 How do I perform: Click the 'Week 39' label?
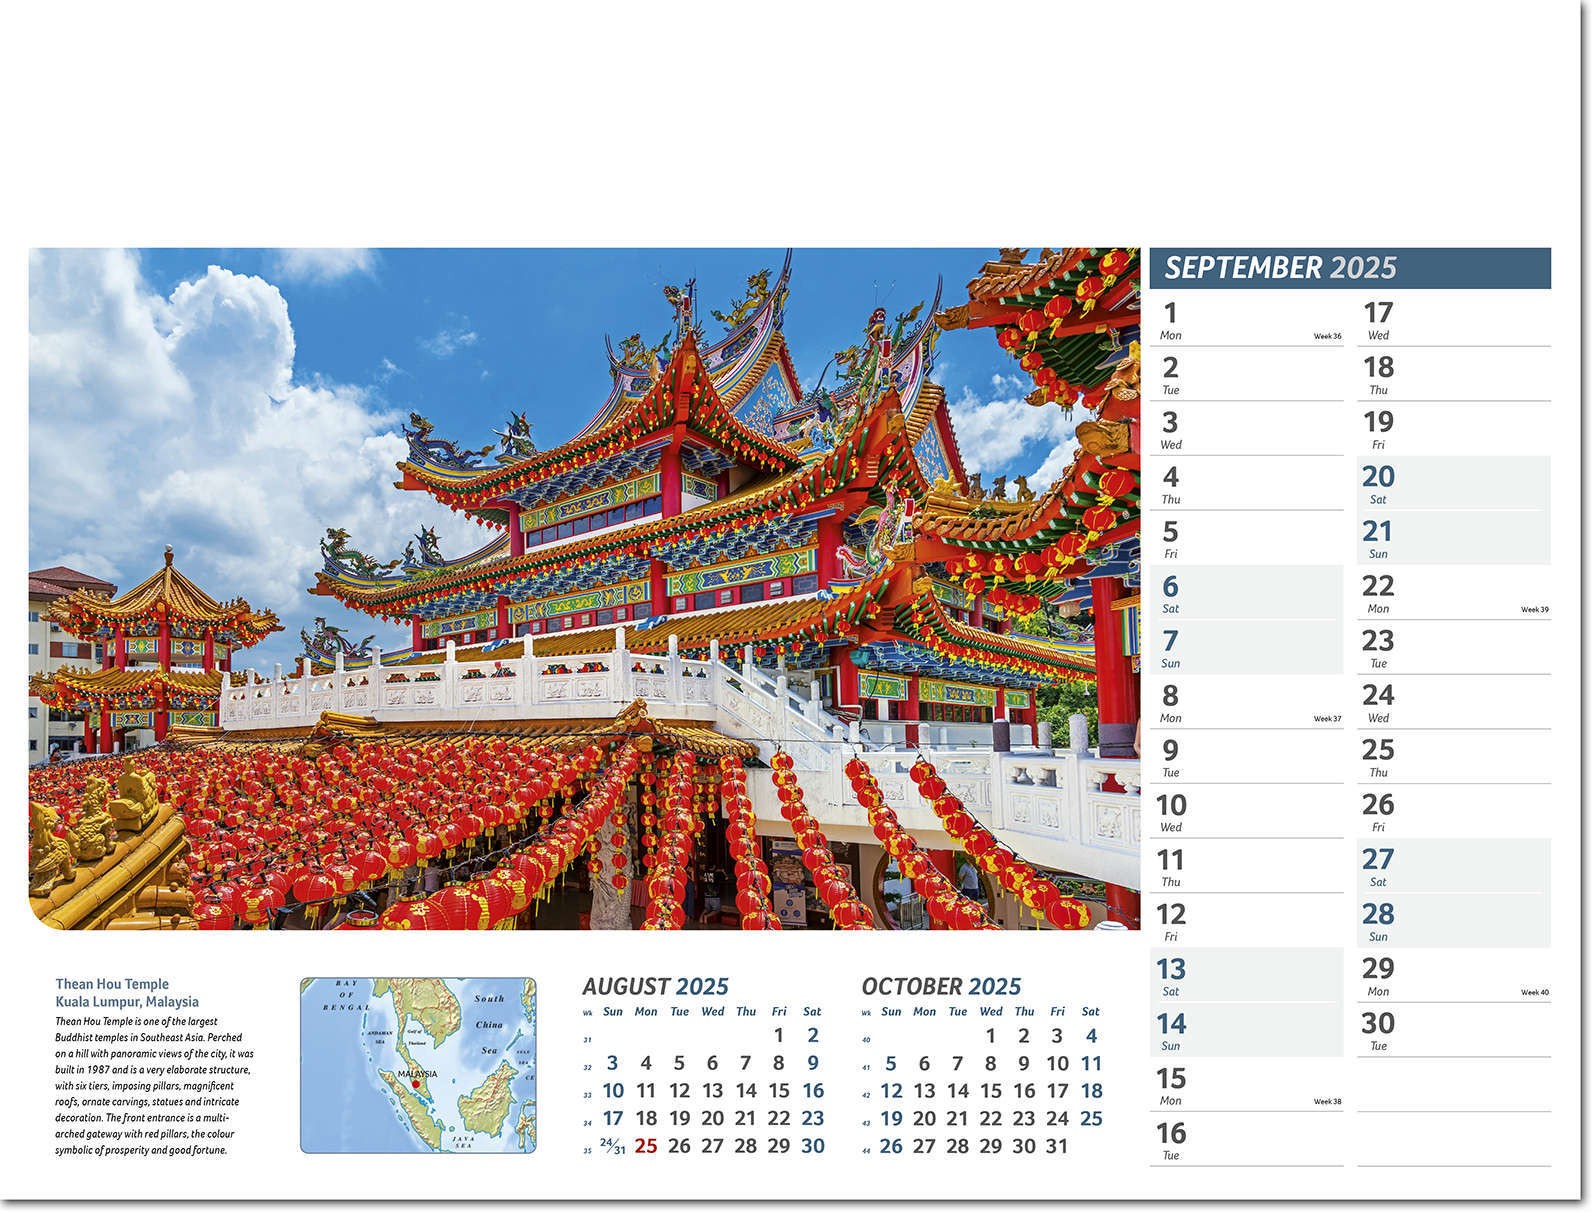click(x=1534, y=610)
